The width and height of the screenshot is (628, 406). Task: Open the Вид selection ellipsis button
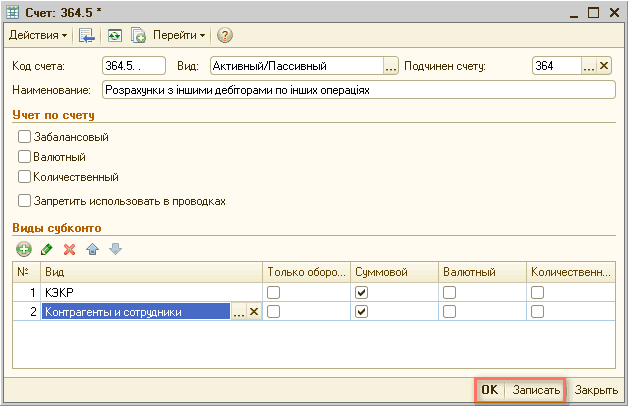point(392,66)
